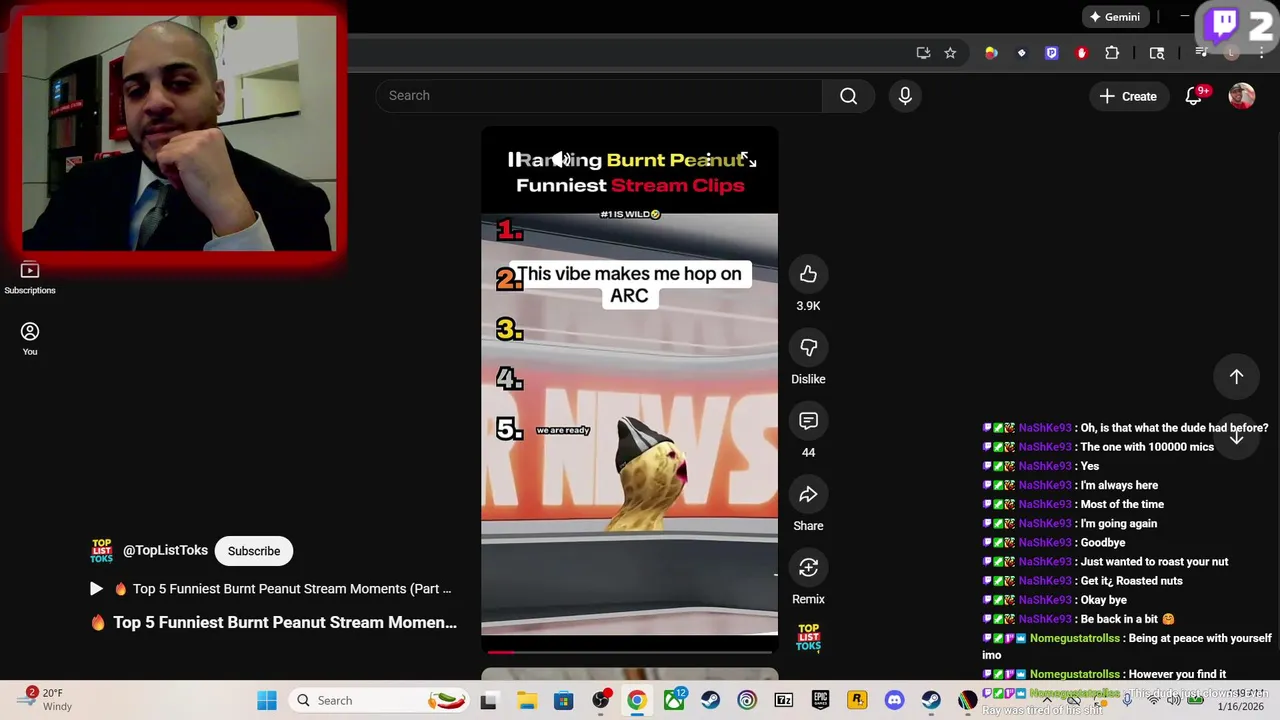
Task: Open YouTube account avatar menu
Action: (1241, 96)
